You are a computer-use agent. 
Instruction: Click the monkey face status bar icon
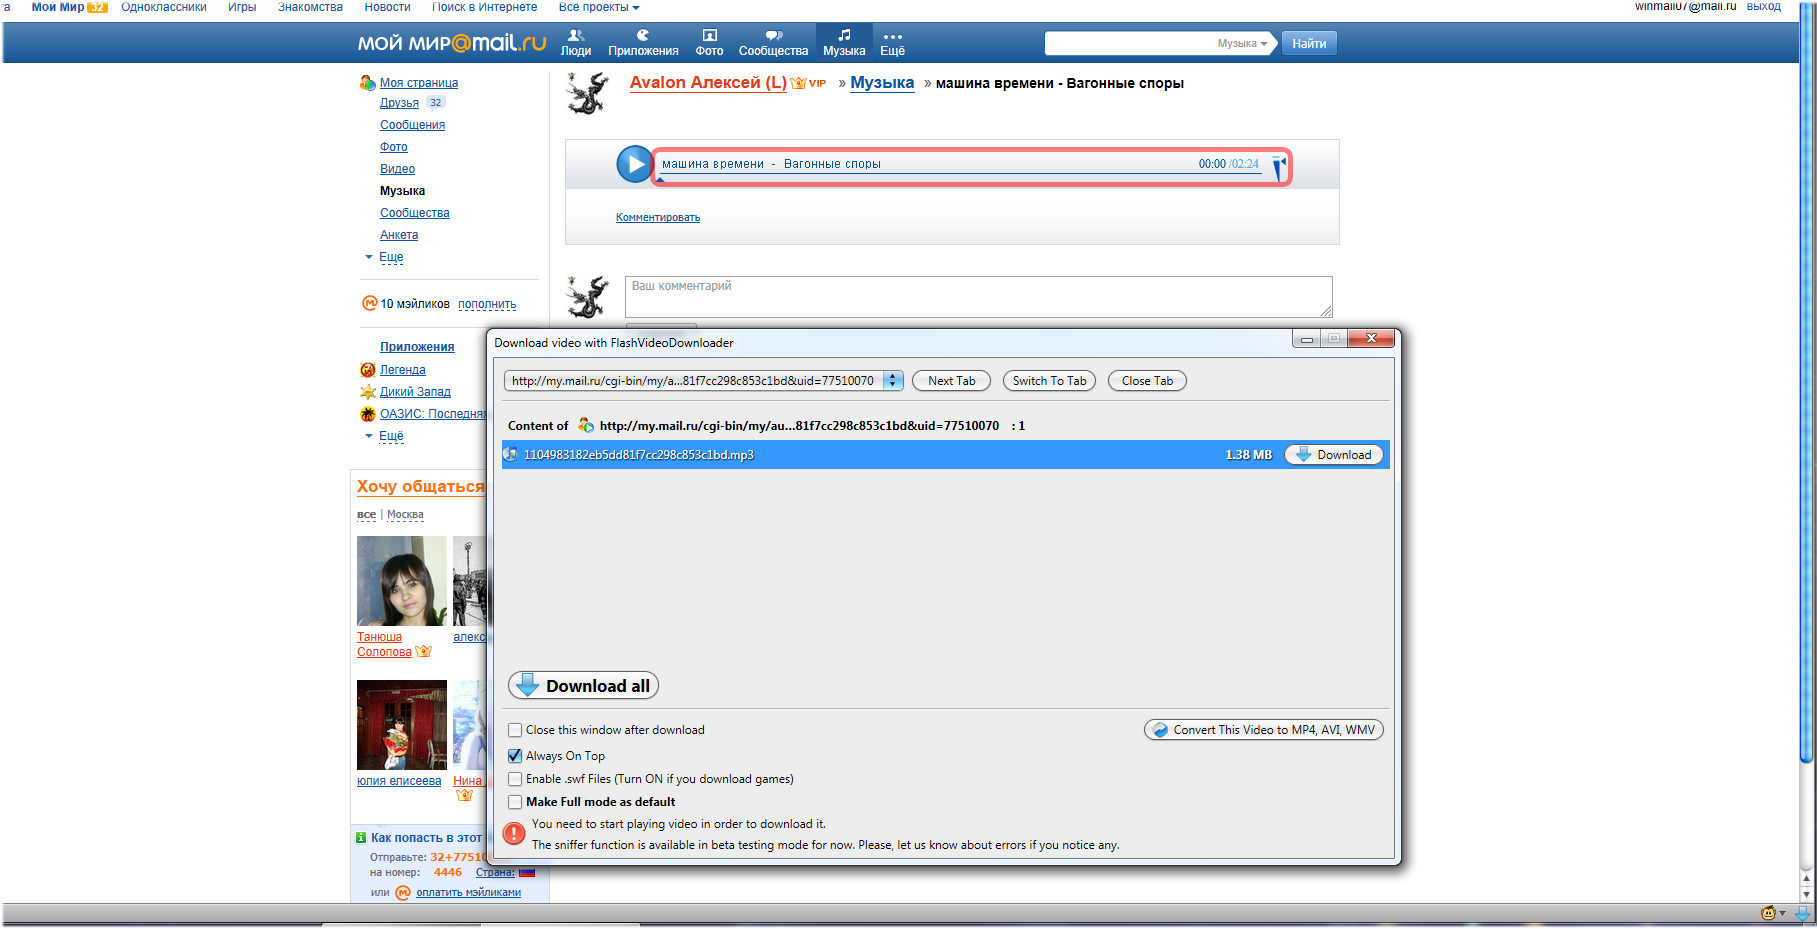point(1768,913)
